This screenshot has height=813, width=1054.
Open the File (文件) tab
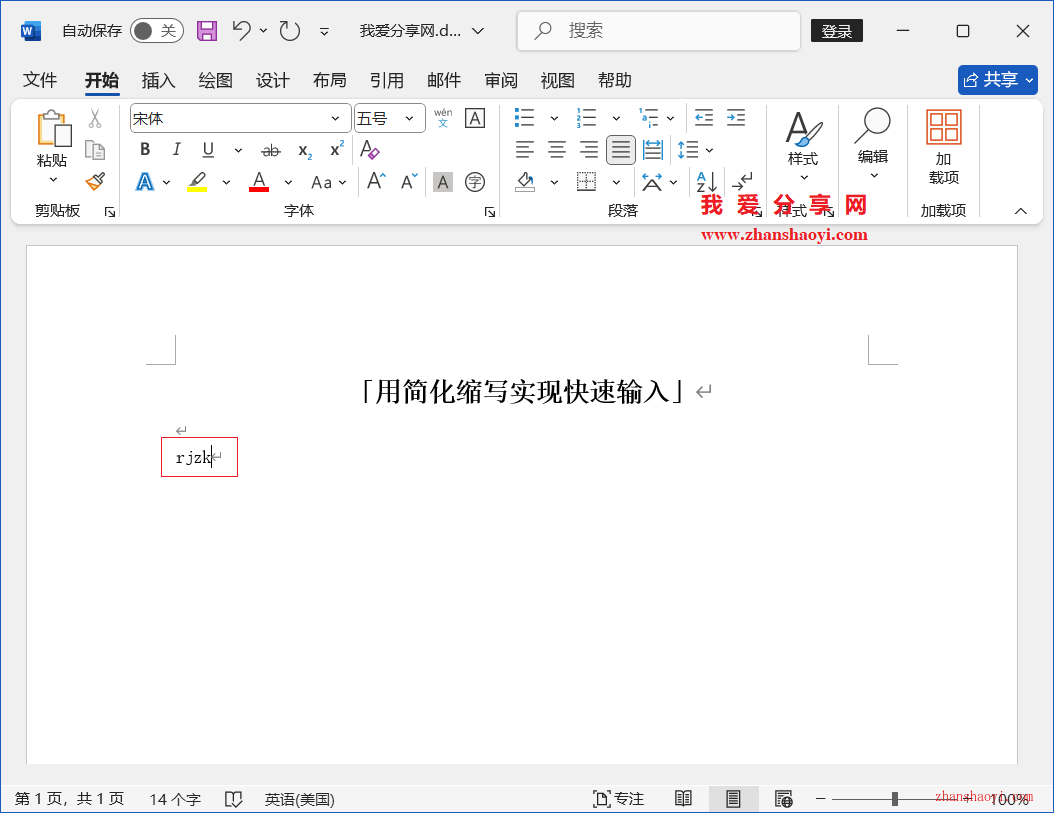pyautogui.click(x=40, y=80)
